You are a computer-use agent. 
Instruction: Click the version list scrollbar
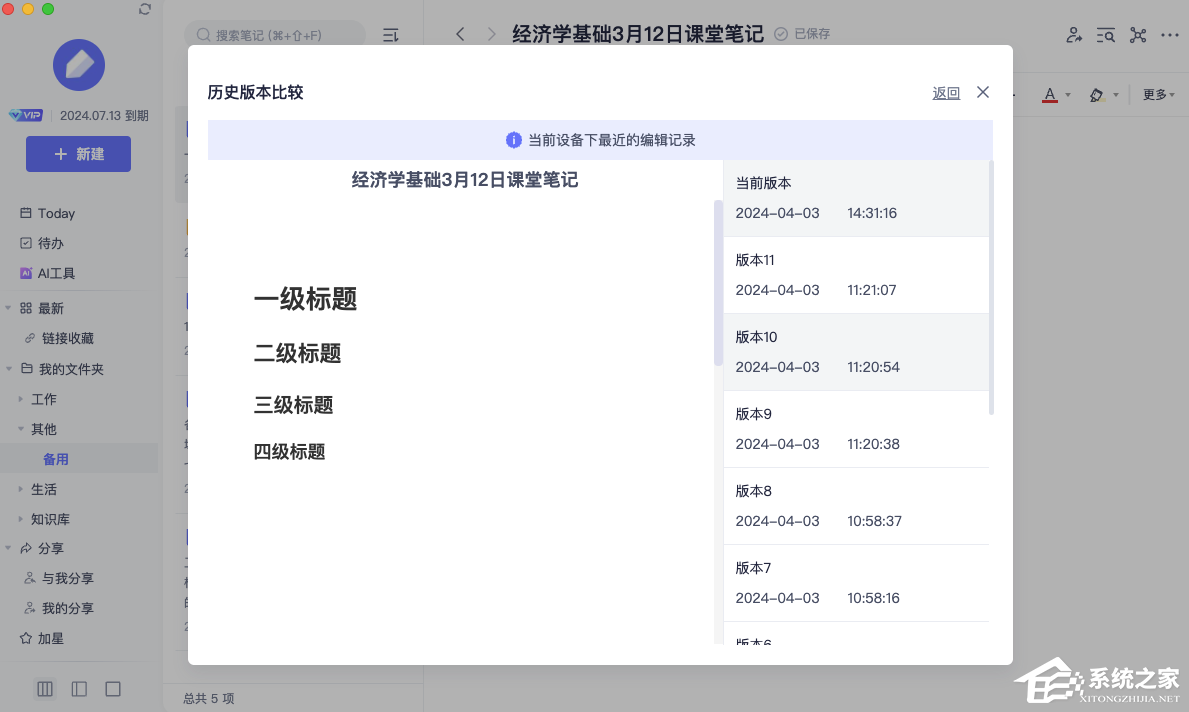point(991,287)
